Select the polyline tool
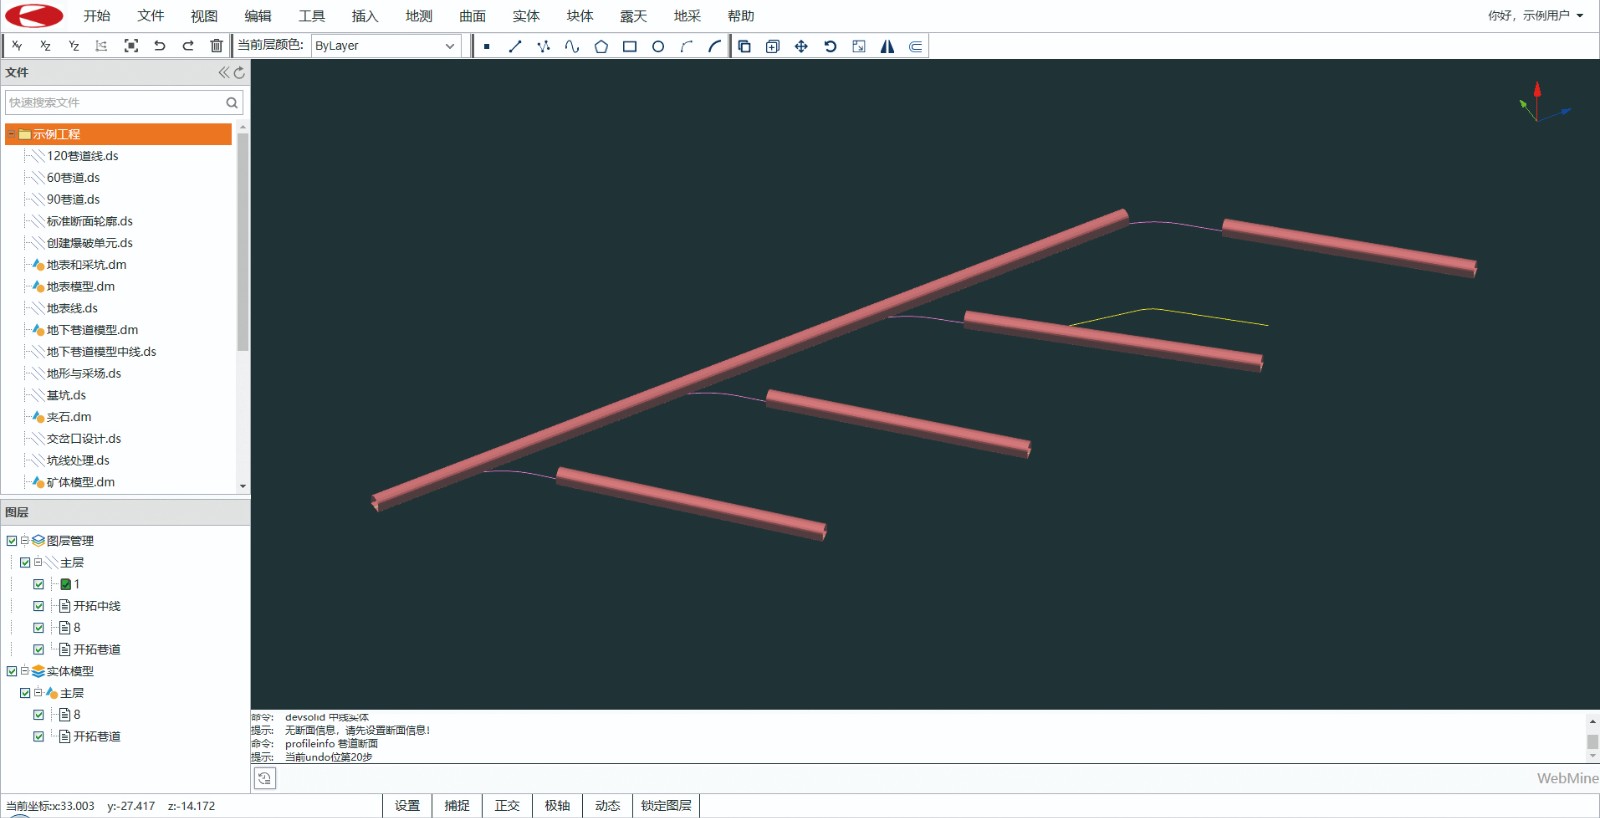Image resolution: width=1600 pixels, height=818 pixels. [543, 46]
